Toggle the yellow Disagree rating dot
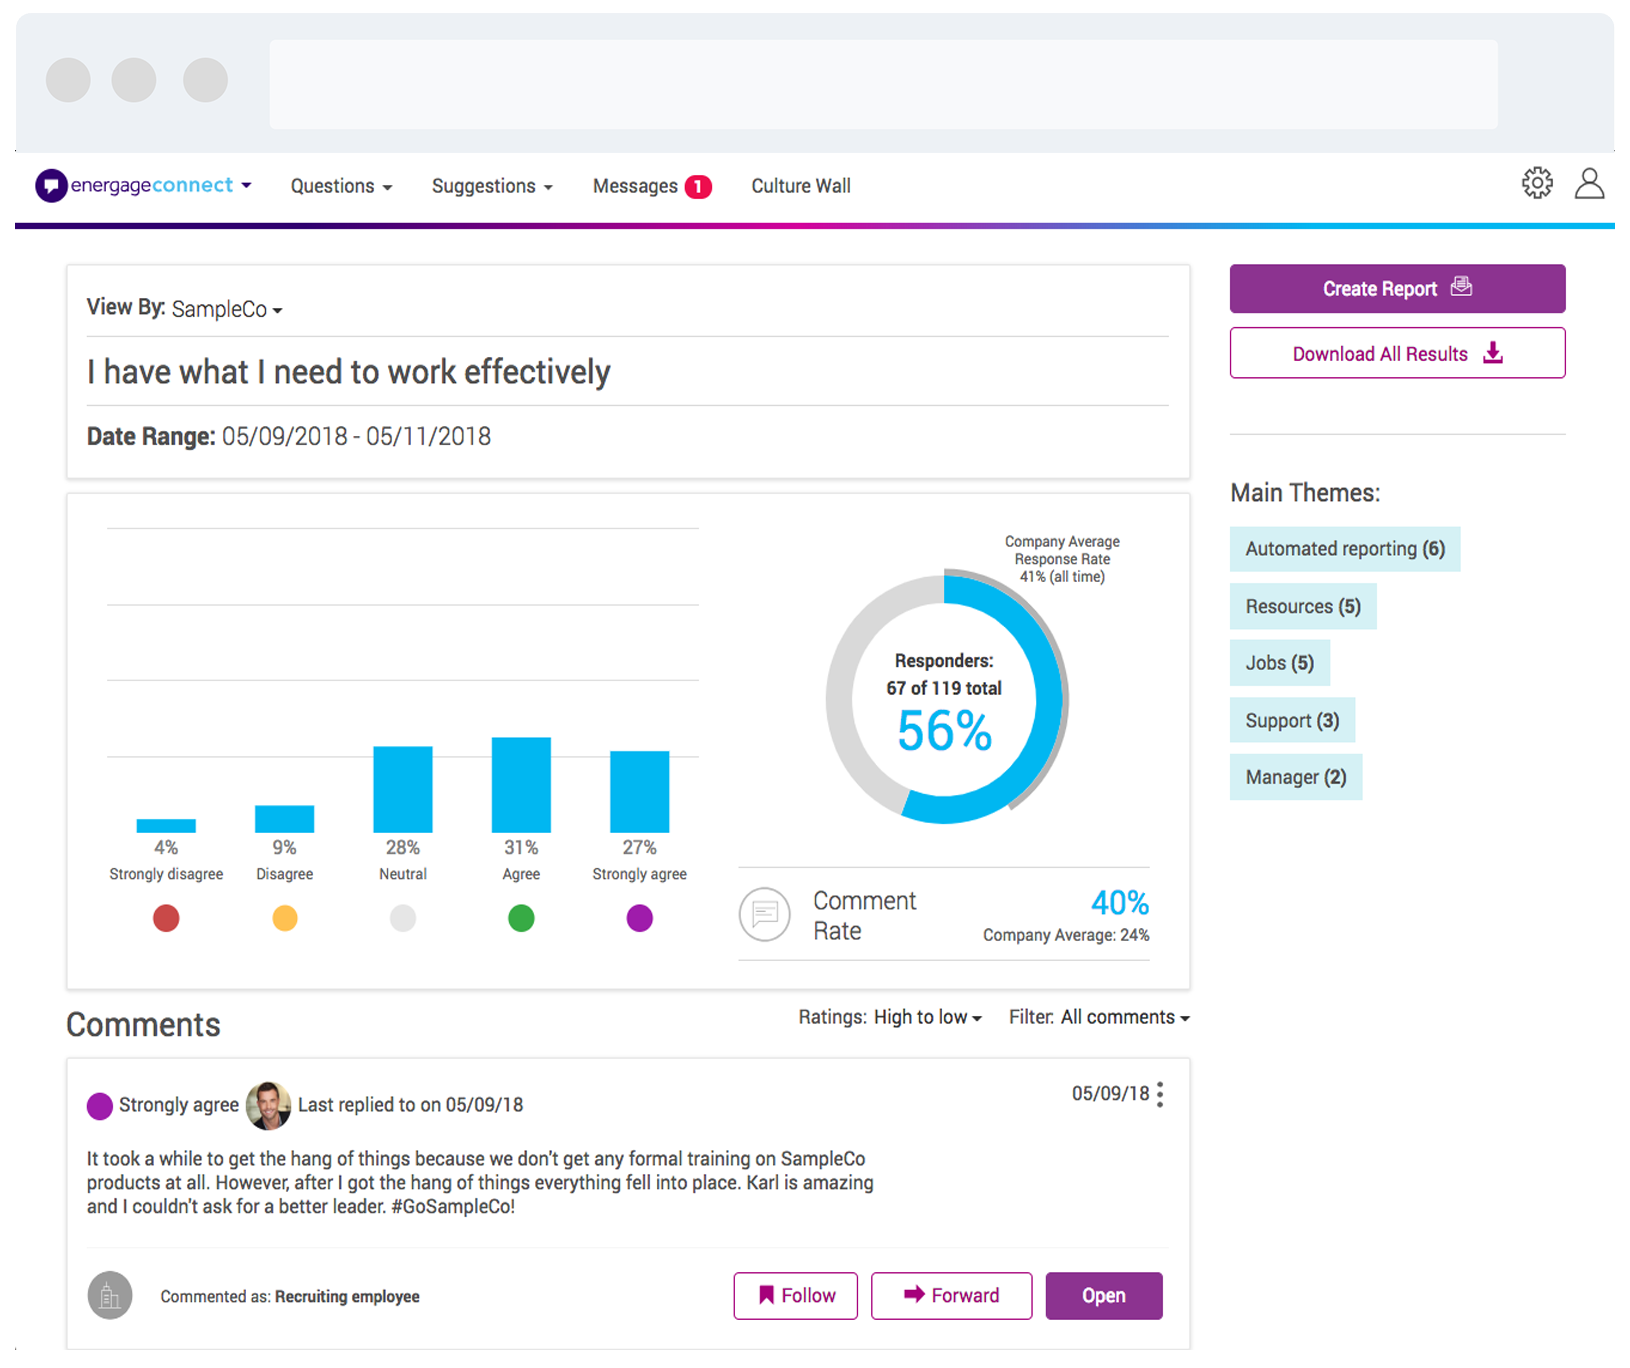 (284, 918)
